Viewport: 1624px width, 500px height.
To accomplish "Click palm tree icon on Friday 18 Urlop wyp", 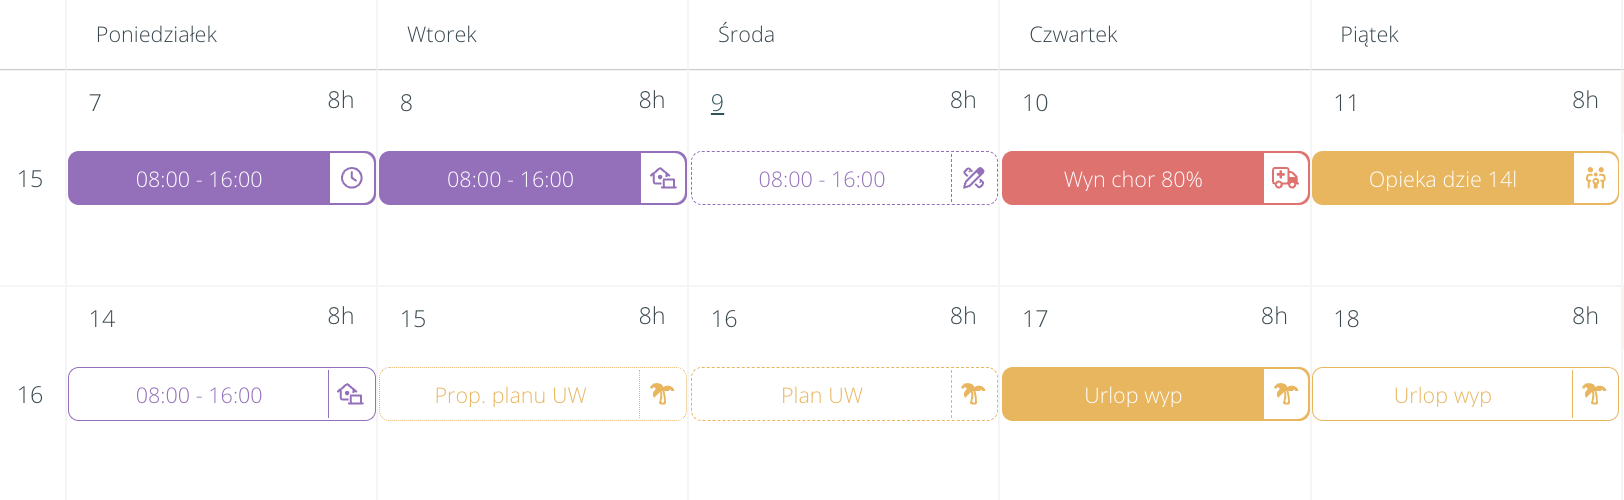I will [x=1595, y=394].
